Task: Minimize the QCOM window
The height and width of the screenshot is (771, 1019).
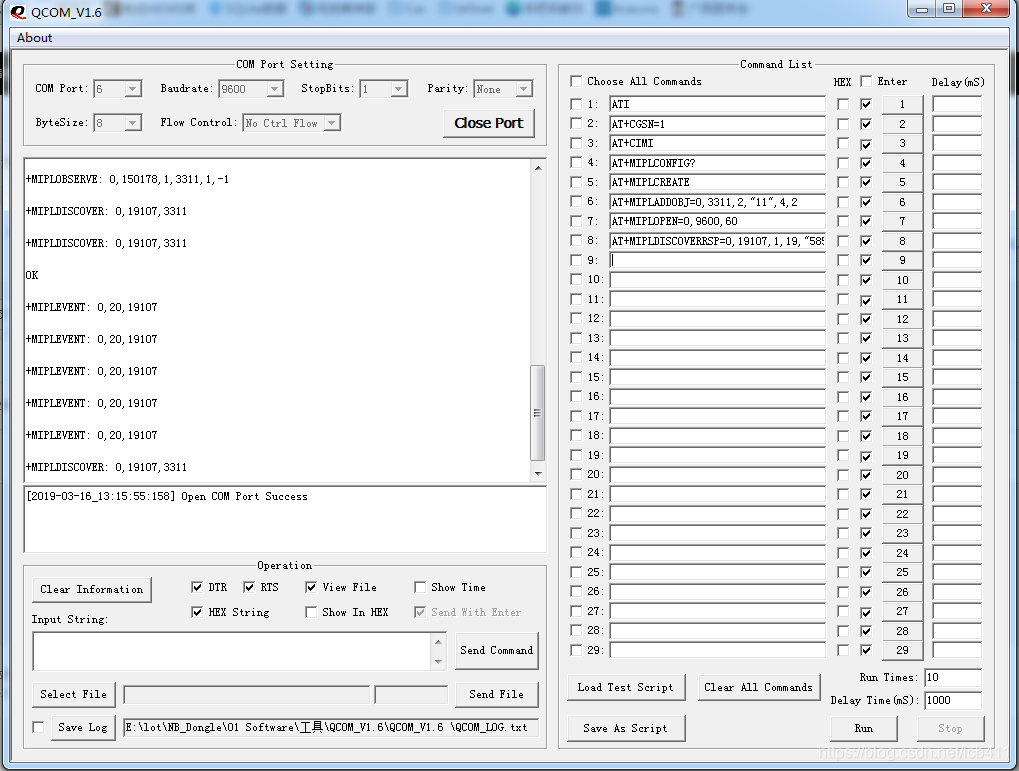Action: [x=922, y=8]
